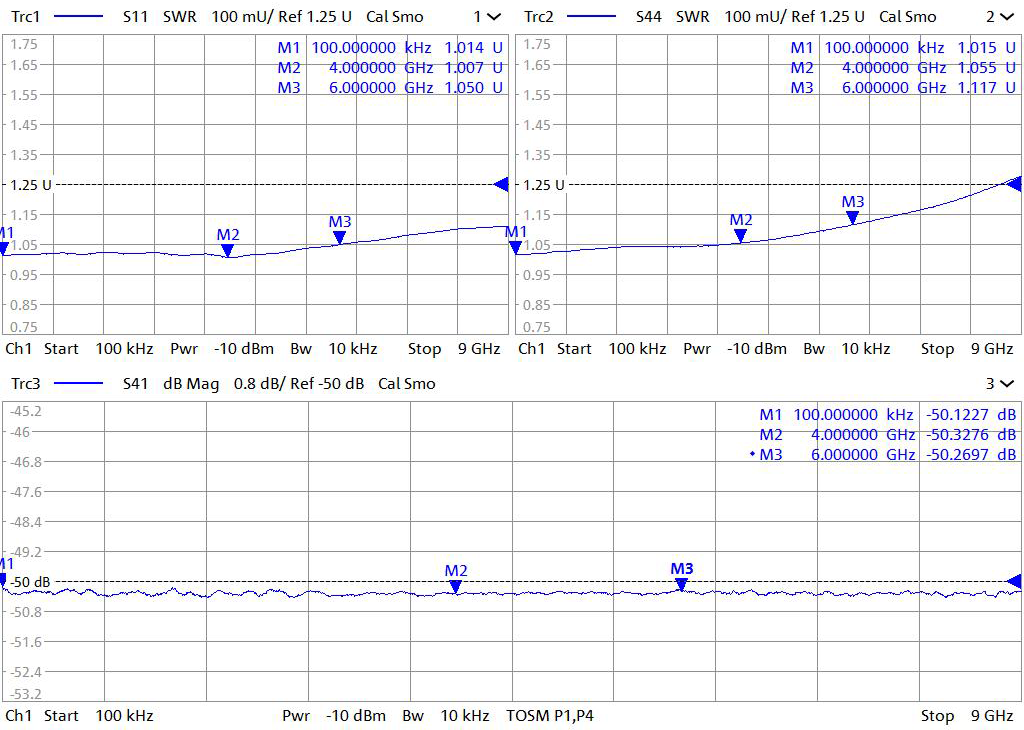The width and height of the screenshot is (1024, 730).
Task: Open the diagram 1 dropdown chevron
Action: click(495, 17)
